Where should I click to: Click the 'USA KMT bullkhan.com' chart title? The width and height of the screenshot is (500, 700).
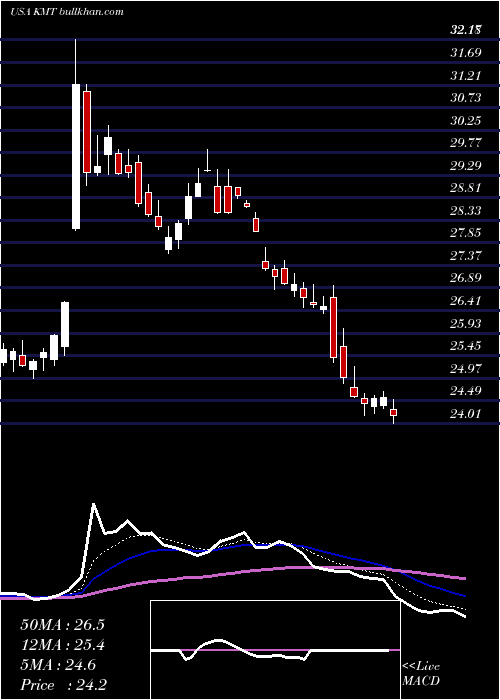click(x=67, y=11)
